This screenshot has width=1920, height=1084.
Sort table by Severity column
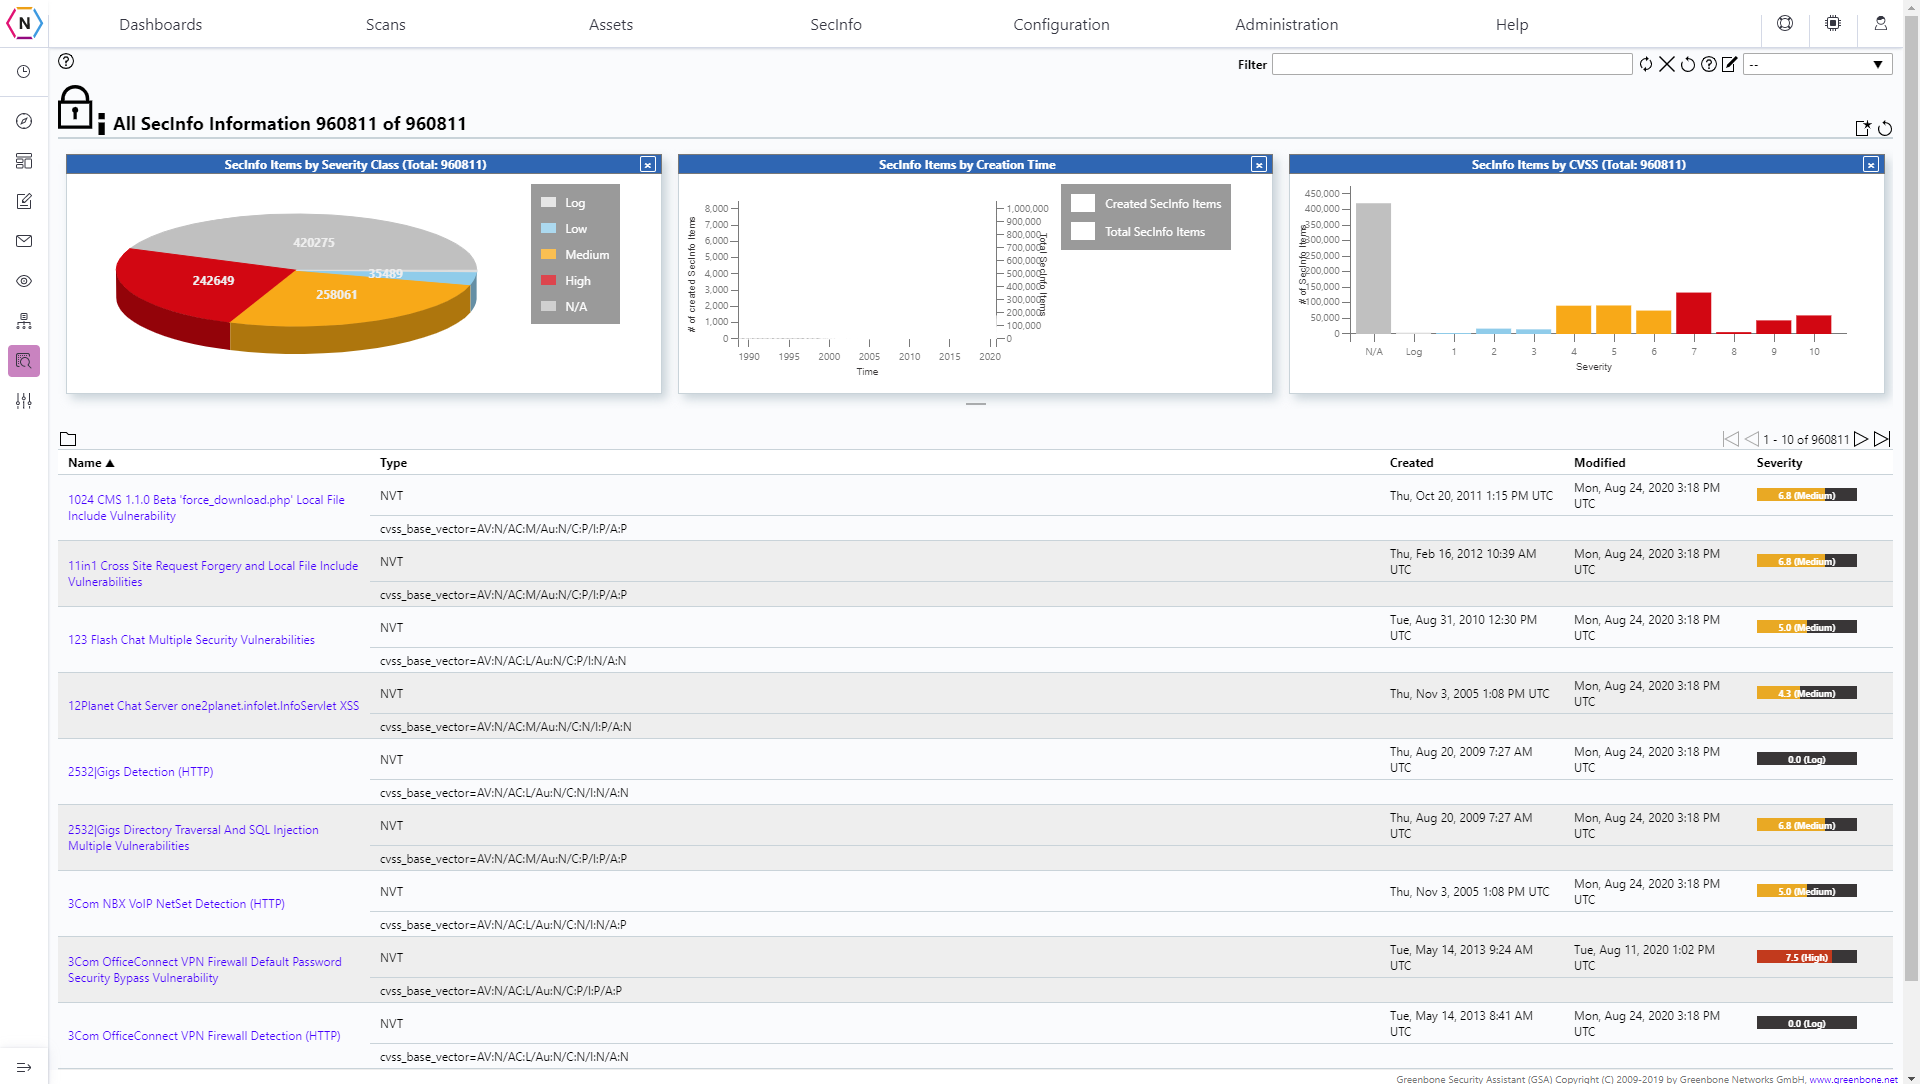[x=1779, y=463]
